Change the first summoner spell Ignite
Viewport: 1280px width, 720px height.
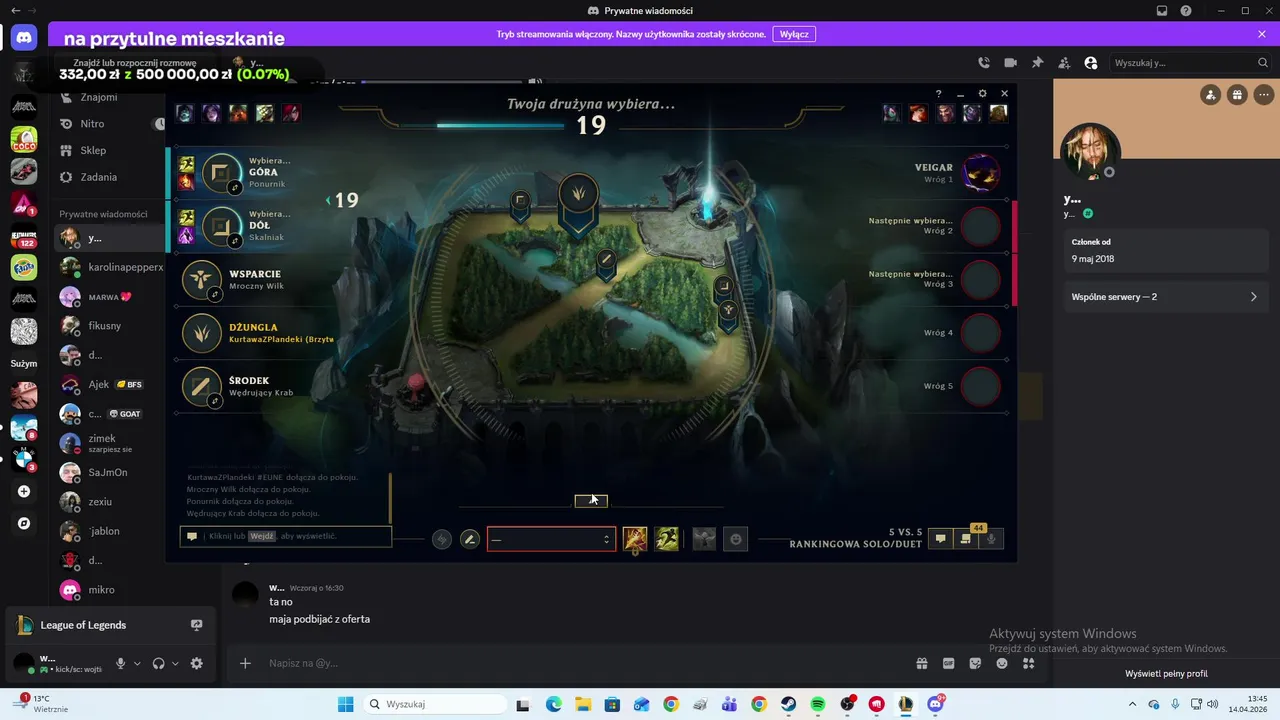point(635,539)
